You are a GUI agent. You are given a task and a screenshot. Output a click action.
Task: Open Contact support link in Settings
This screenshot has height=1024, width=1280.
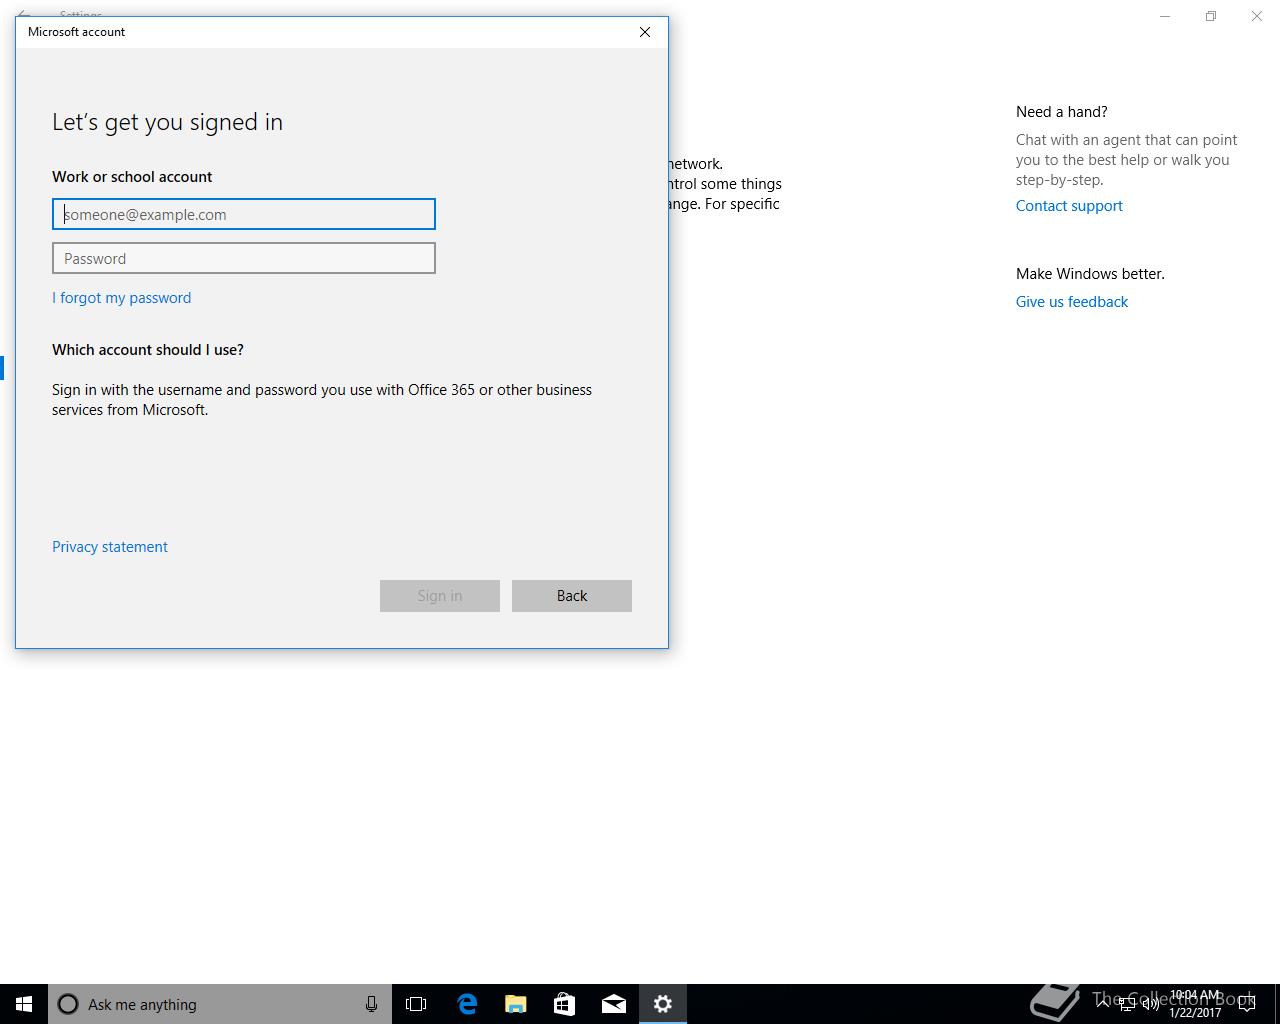1069,206
